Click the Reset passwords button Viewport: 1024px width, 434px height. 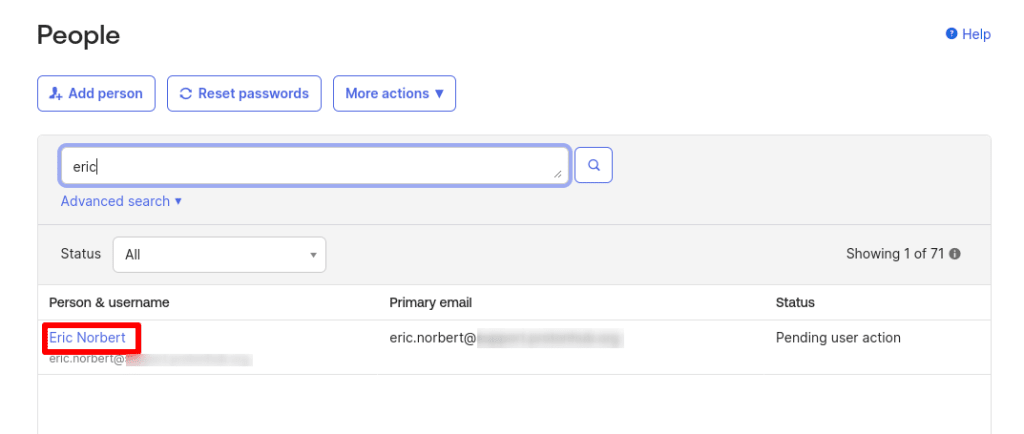tap(244, 93)
